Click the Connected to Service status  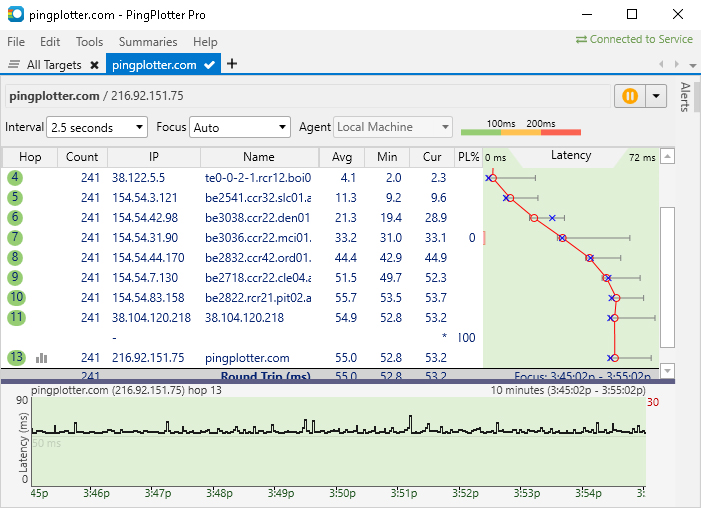(x=634, y=39)
